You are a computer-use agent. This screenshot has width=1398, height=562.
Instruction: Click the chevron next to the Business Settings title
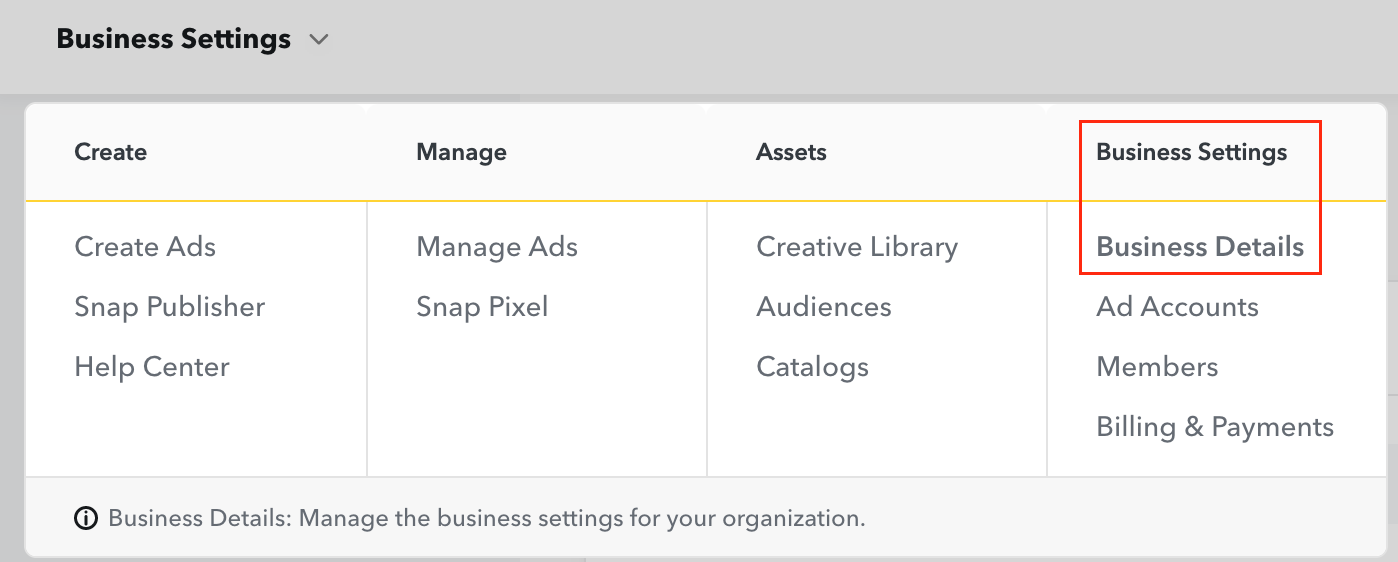(x=319, y=40)
